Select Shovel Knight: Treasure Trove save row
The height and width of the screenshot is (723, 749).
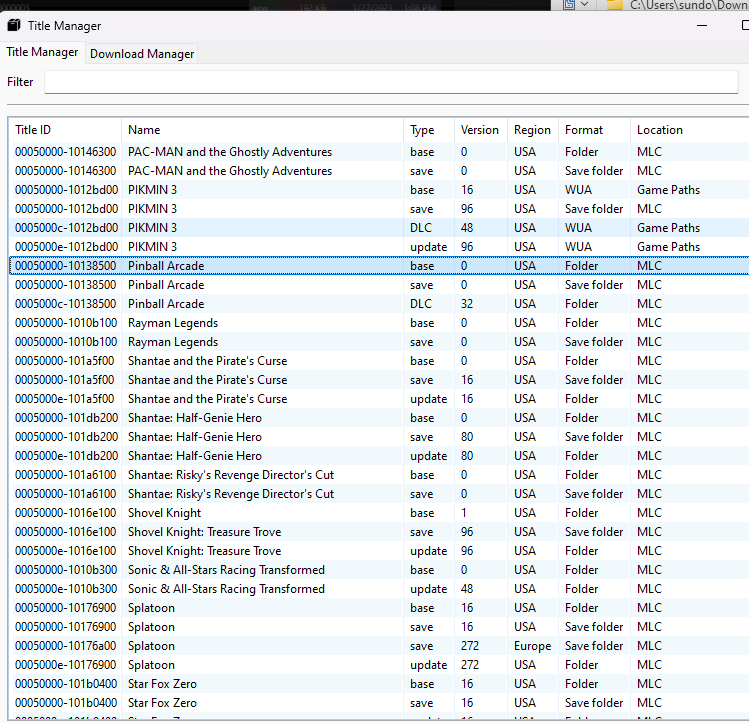pyautogui.click(x=379, y=532)
